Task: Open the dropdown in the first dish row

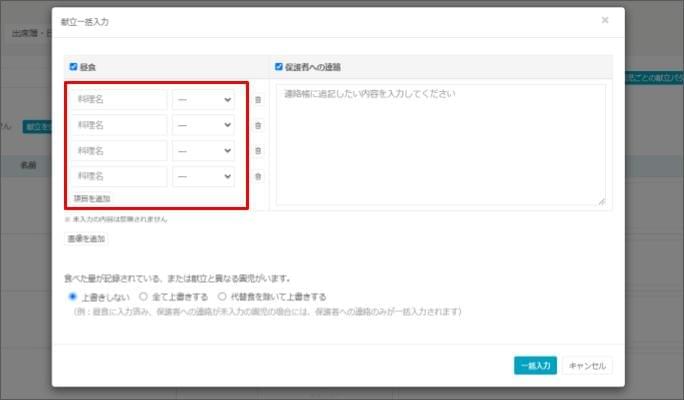Action: pyautogui.click(x=203, y=99)
